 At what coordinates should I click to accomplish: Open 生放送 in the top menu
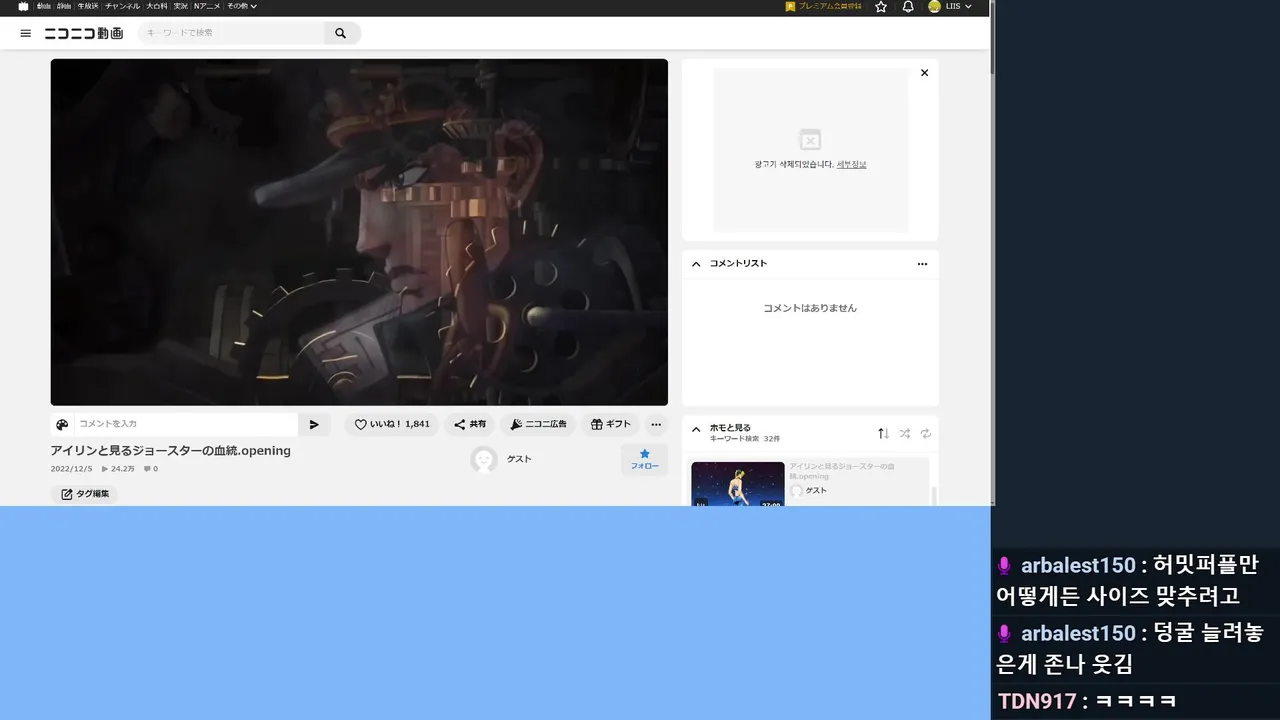88,6
